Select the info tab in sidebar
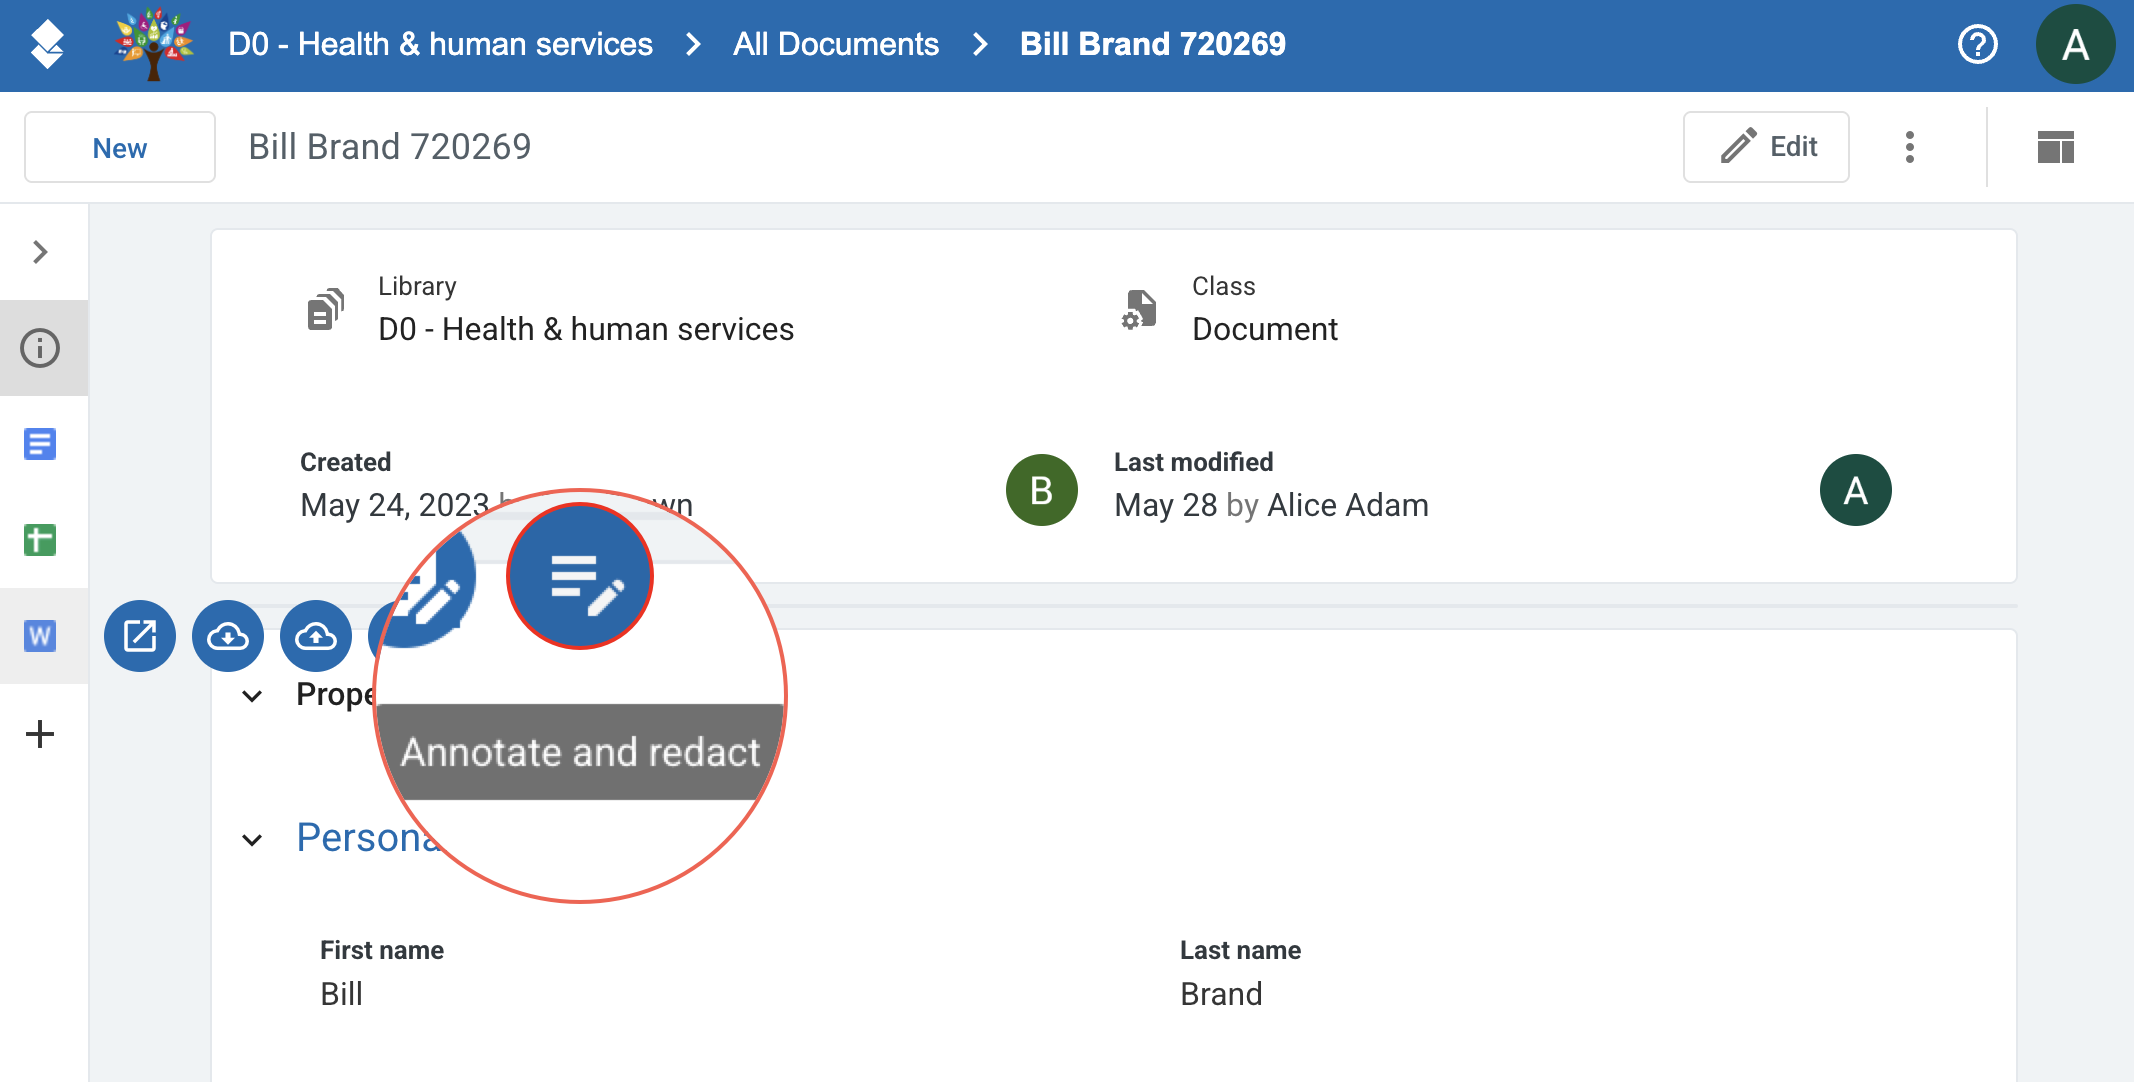This screenshot has width=2134, height=1082. coord(40,348)
